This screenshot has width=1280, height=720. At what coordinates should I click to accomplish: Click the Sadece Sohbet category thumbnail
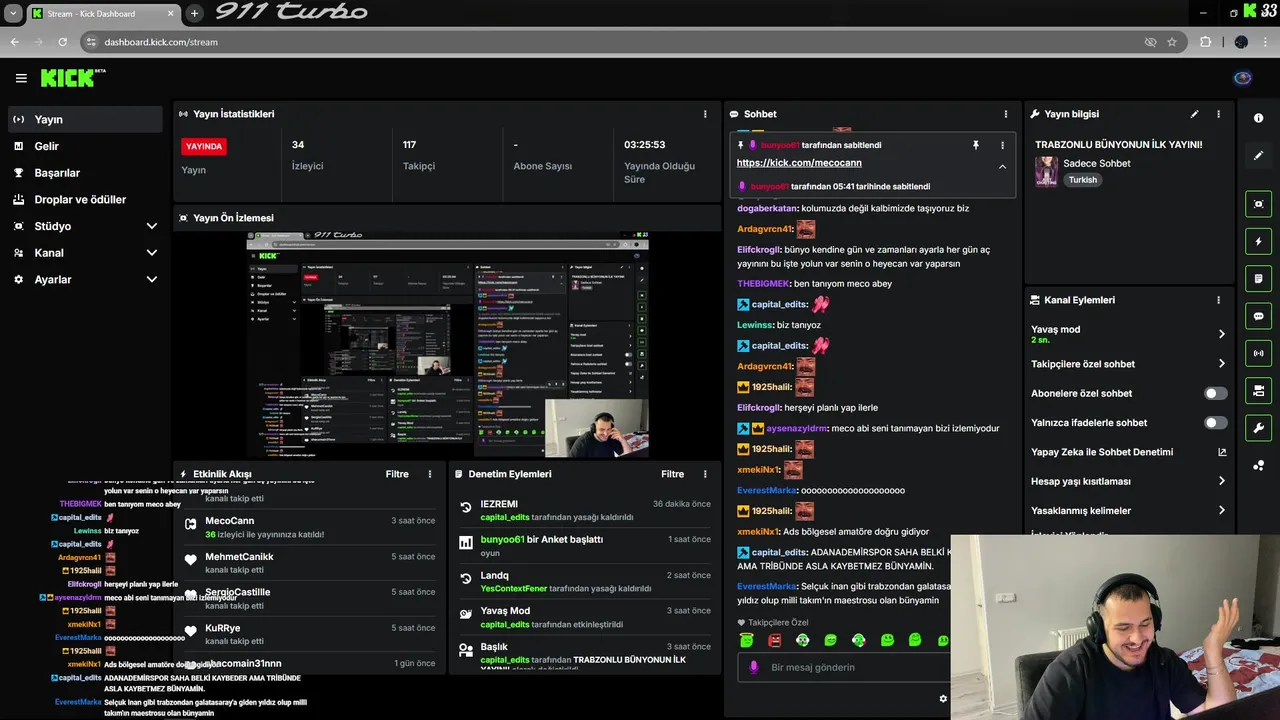click(x=1046, y=171)
